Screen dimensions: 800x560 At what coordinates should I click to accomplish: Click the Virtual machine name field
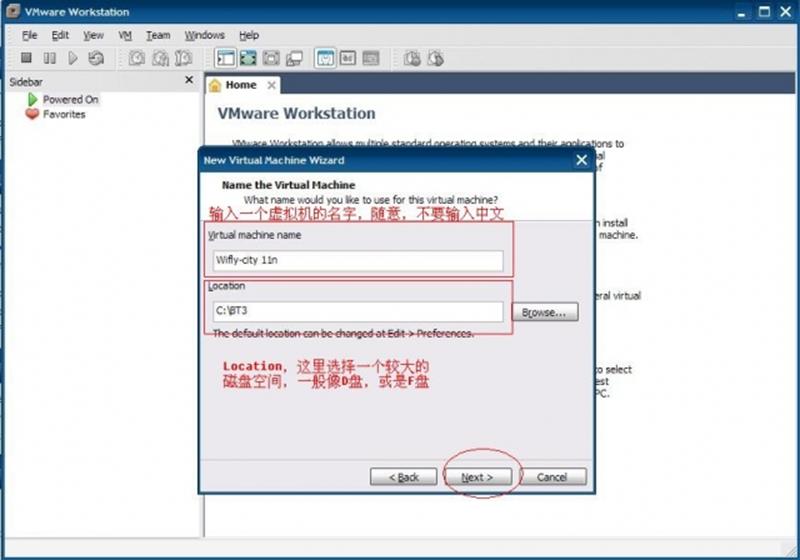[x=358, y=261]
